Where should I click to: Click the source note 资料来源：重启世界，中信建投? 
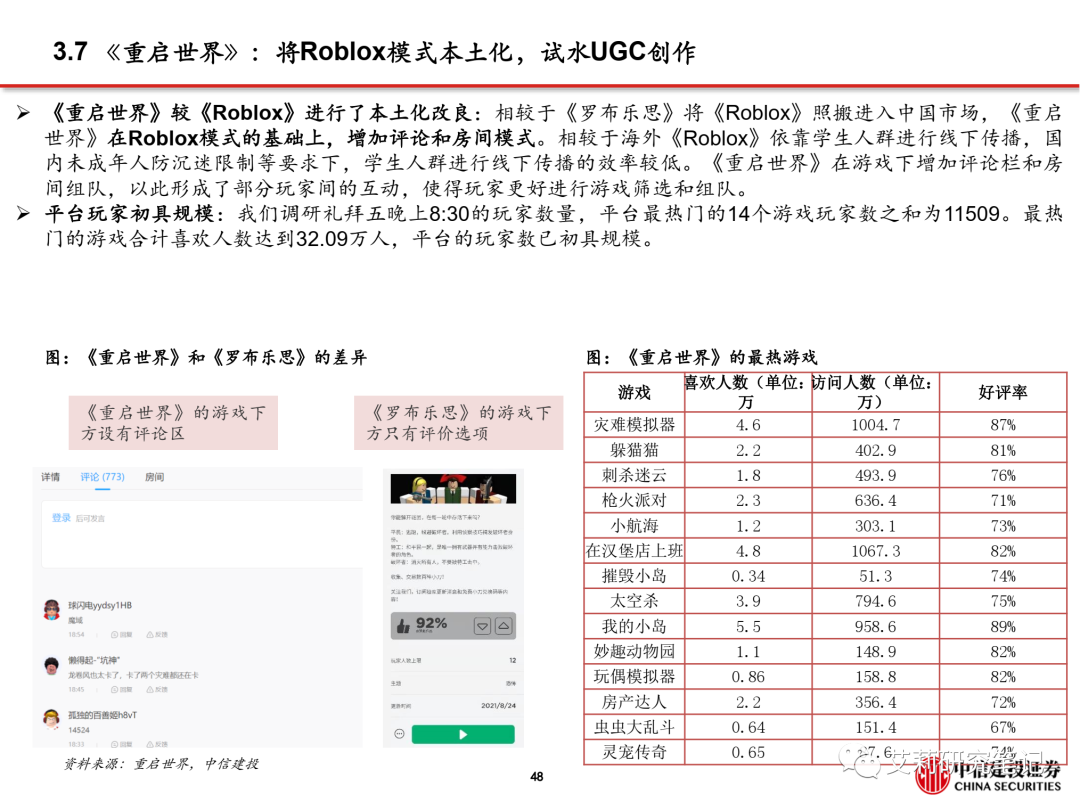click(x=161, y=764)
